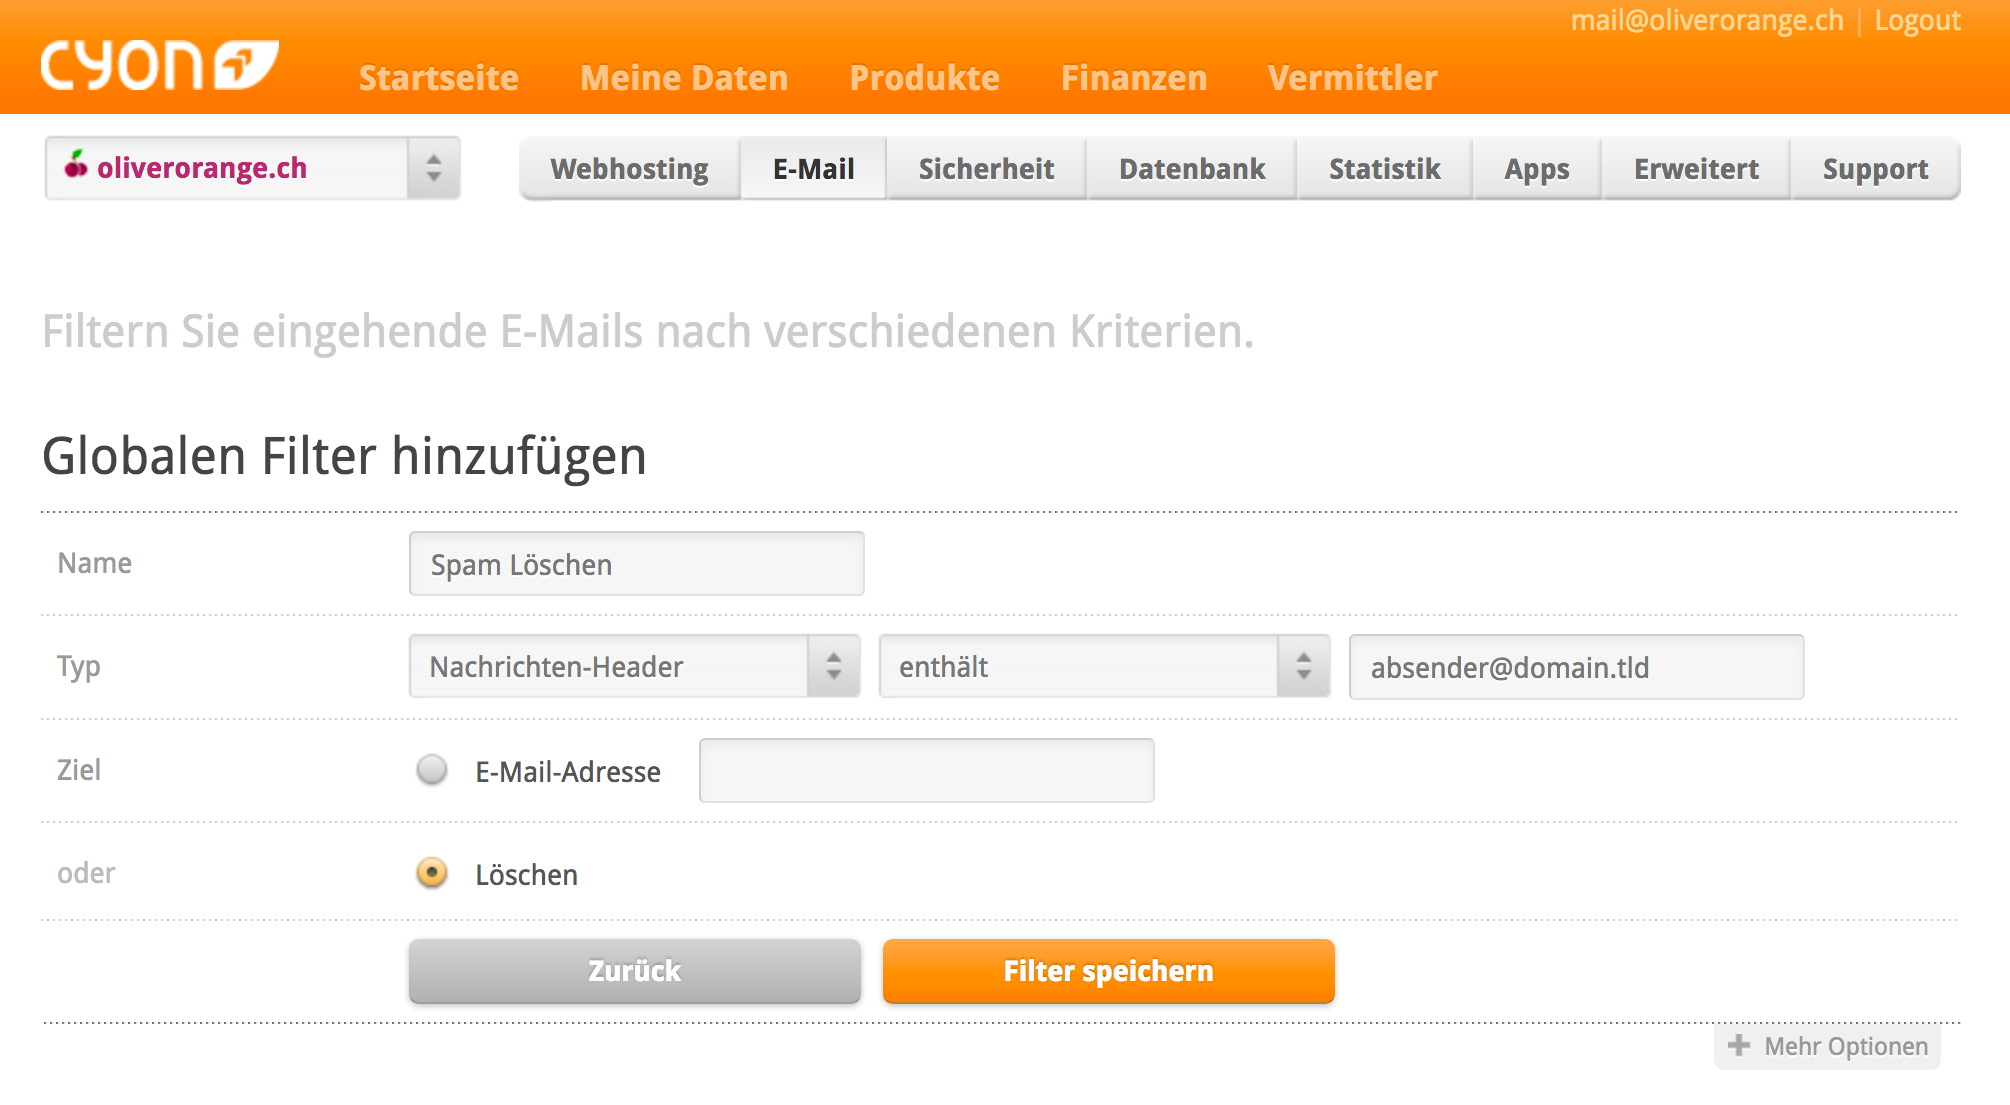Focus the Name field containing Spam Löschen

pyautogui.click(x=636, y=564)
